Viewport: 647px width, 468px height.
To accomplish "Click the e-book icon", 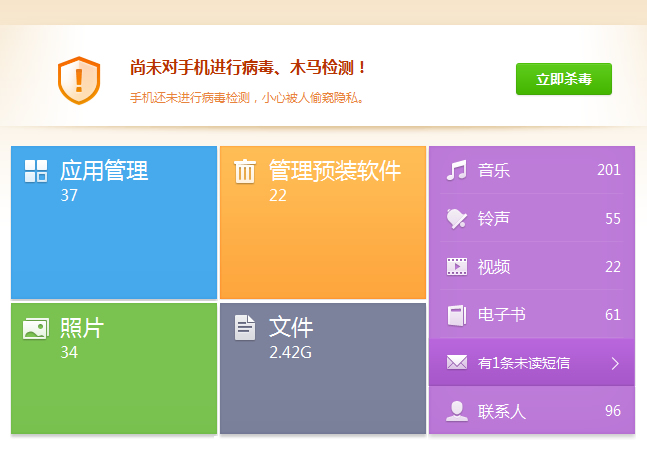I will click(x=457, y=315).
